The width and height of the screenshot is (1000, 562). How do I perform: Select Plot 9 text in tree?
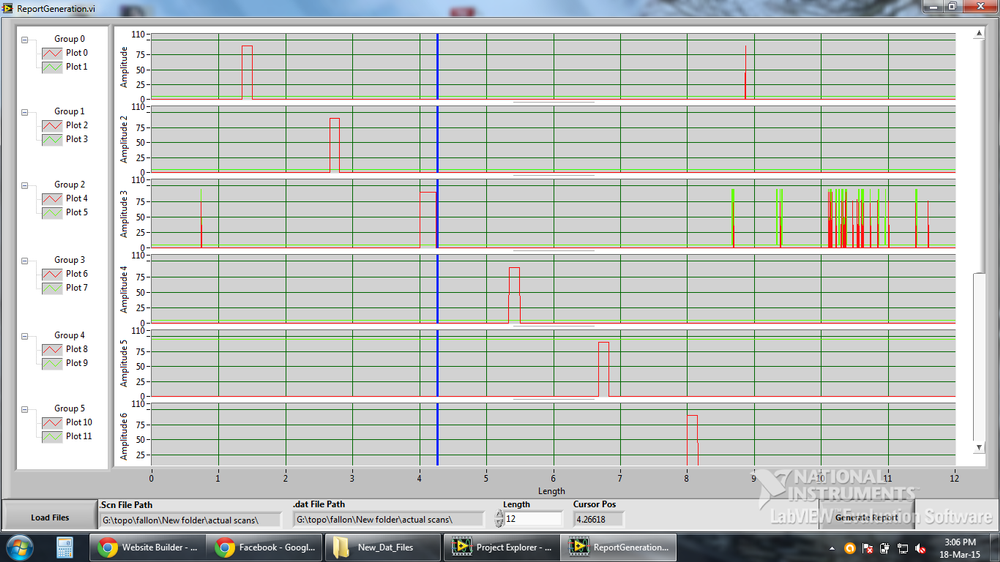[x=77, y=364]
